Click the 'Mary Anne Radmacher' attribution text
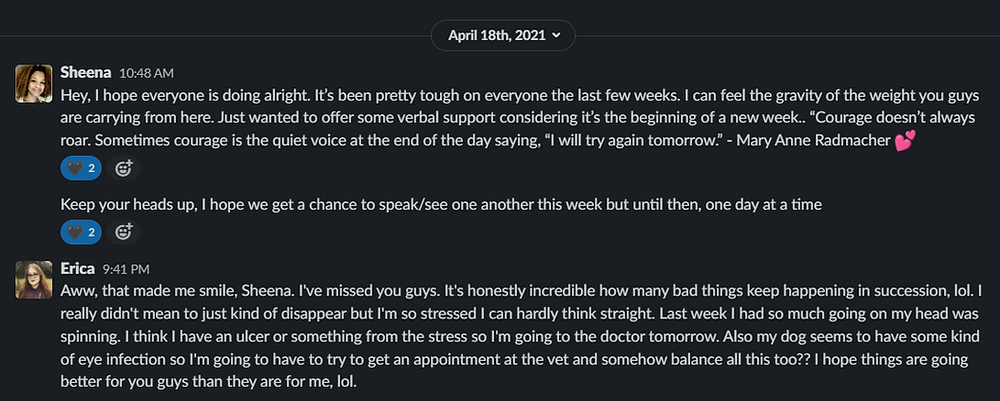1000x401 pixels. click(813, 141)
